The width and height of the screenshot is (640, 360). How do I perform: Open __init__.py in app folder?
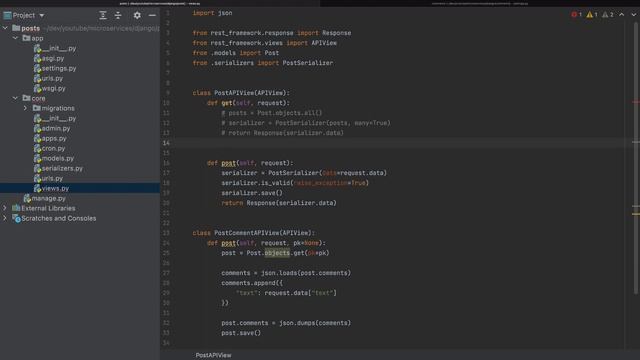tap(55, 48)
